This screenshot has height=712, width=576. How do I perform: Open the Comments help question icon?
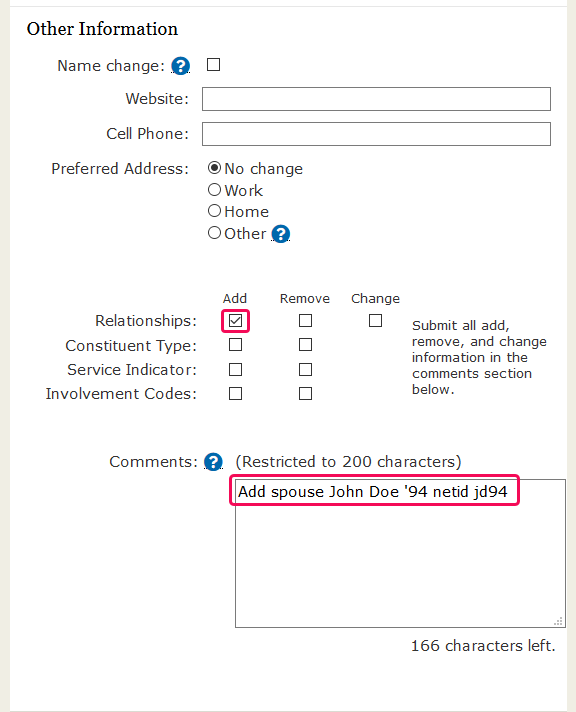click(213, 462)
